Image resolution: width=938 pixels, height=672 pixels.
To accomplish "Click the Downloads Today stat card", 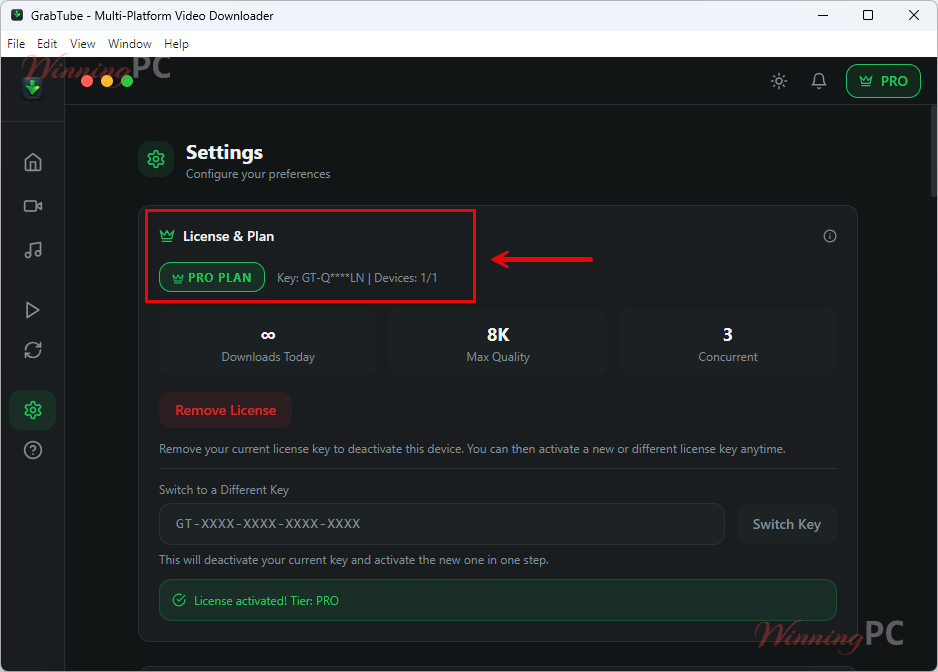I will pos(268,342).
